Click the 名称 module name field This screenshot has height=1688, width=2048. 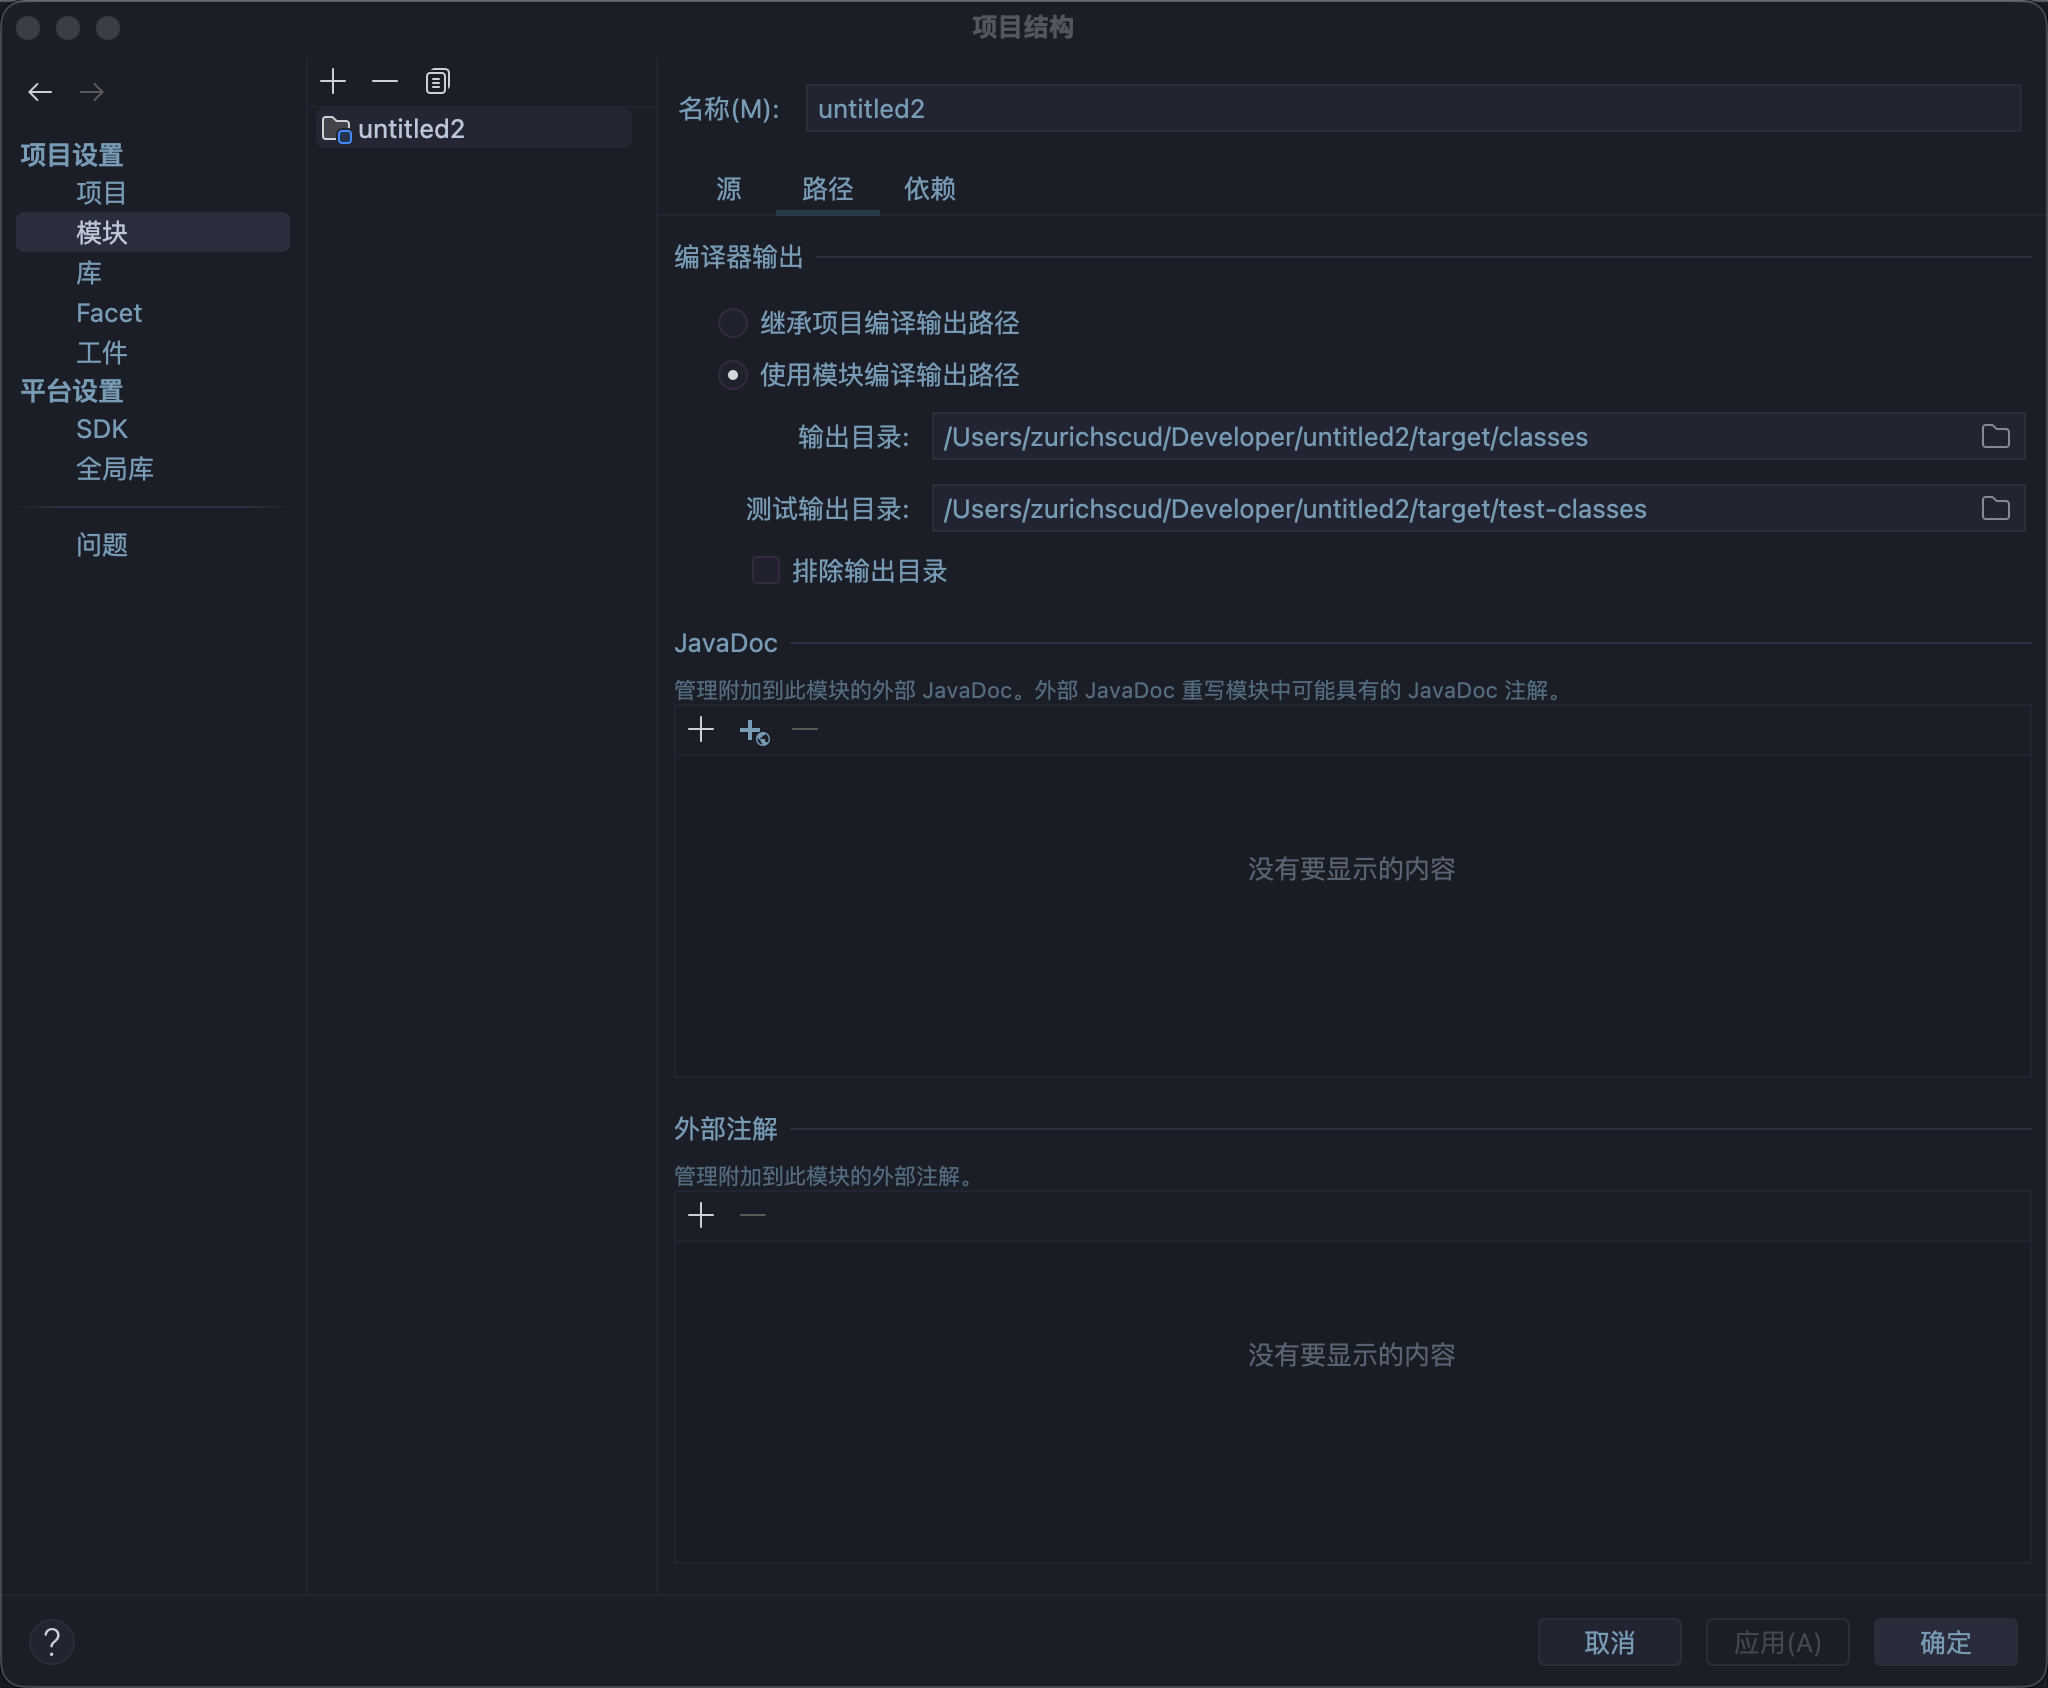[1412, 109]
